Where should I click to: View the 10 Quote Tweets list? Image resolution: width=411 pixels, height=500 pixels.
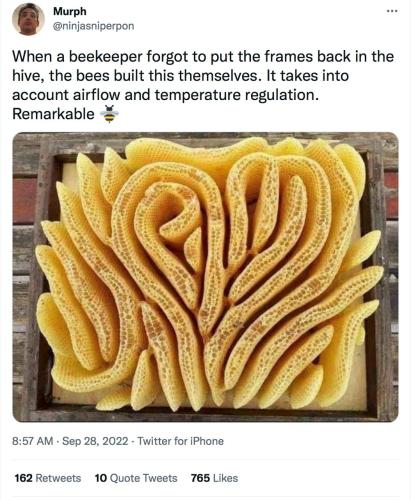click(x=136, y=478)
